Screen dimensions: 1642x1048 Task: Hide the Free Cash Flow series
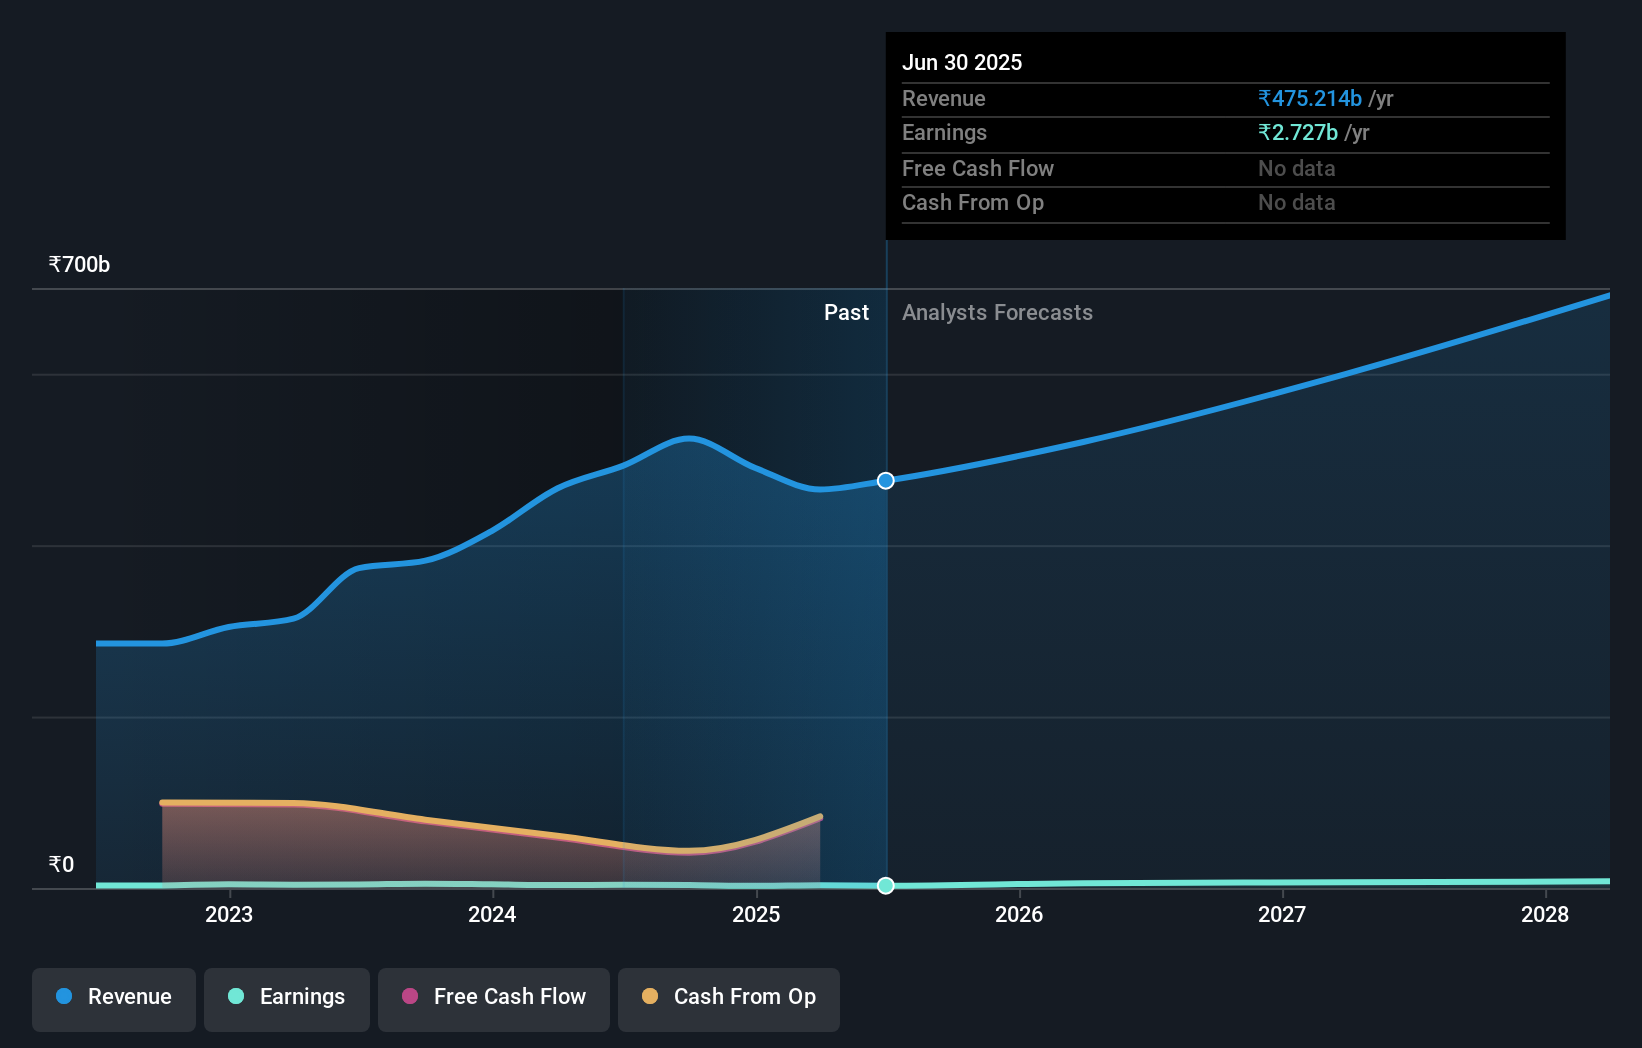pyautogui.click(x=493, y=998)
